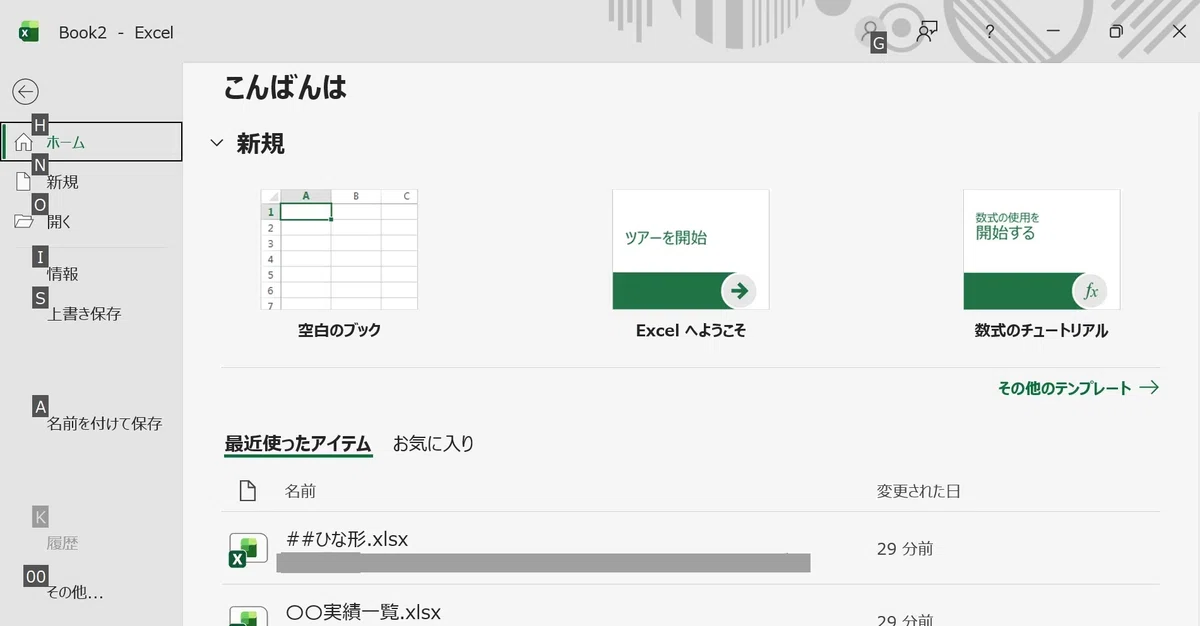Click the new document page icon

click(x=23, y=182)
